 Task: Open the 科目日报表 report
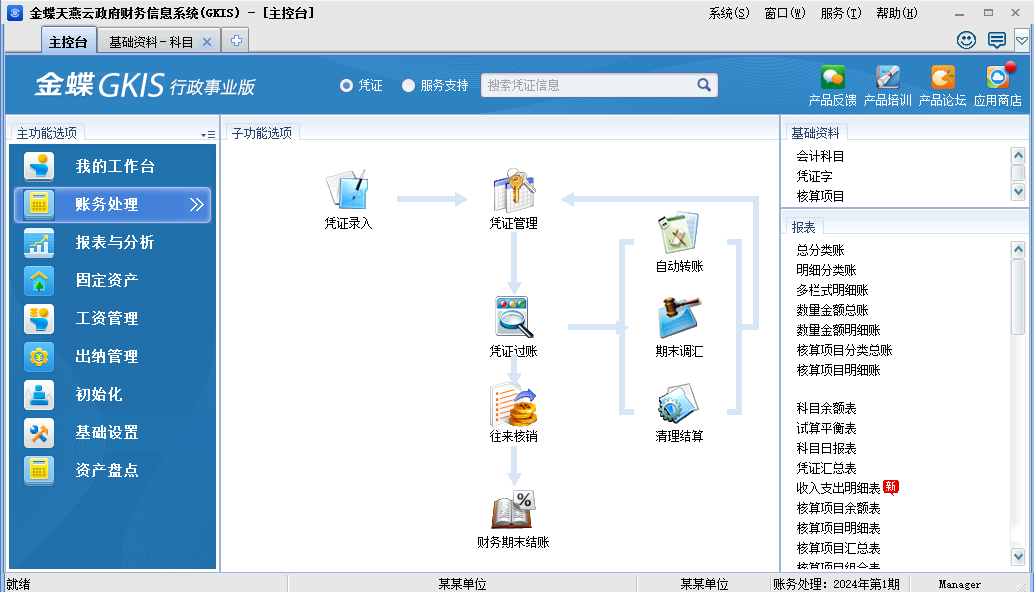click(826, 448)
